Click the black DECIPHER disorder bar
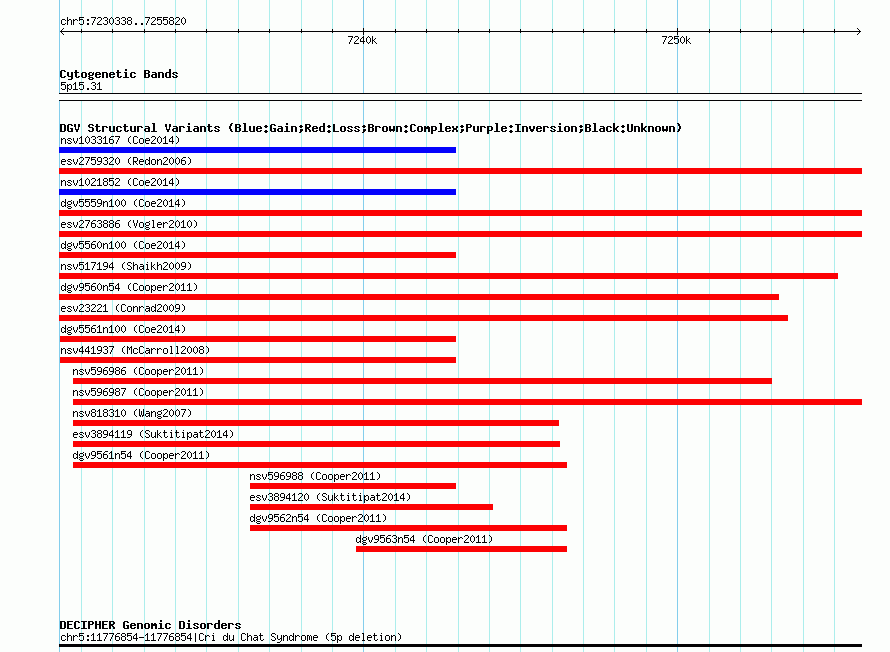Viewport: 890px width, 652px height. (x=461, y=646)
